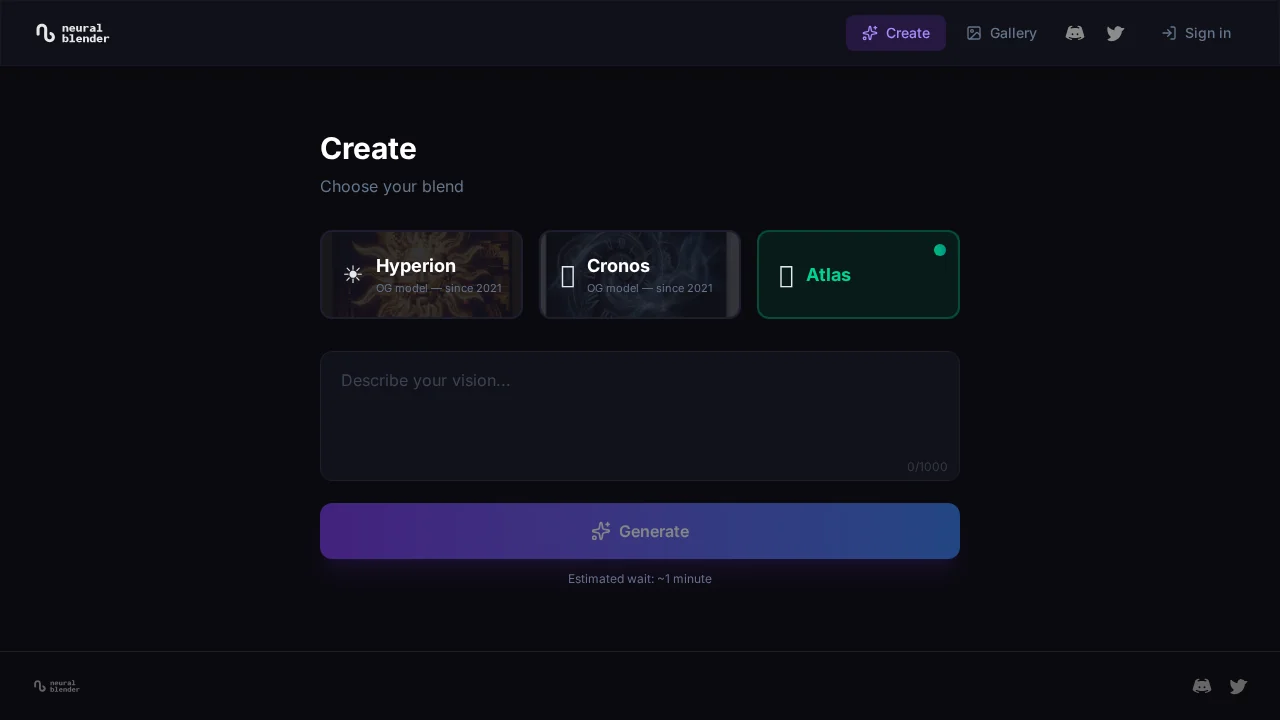
Task: Click the image icon next to Gallery
Action: click(973, 33)
